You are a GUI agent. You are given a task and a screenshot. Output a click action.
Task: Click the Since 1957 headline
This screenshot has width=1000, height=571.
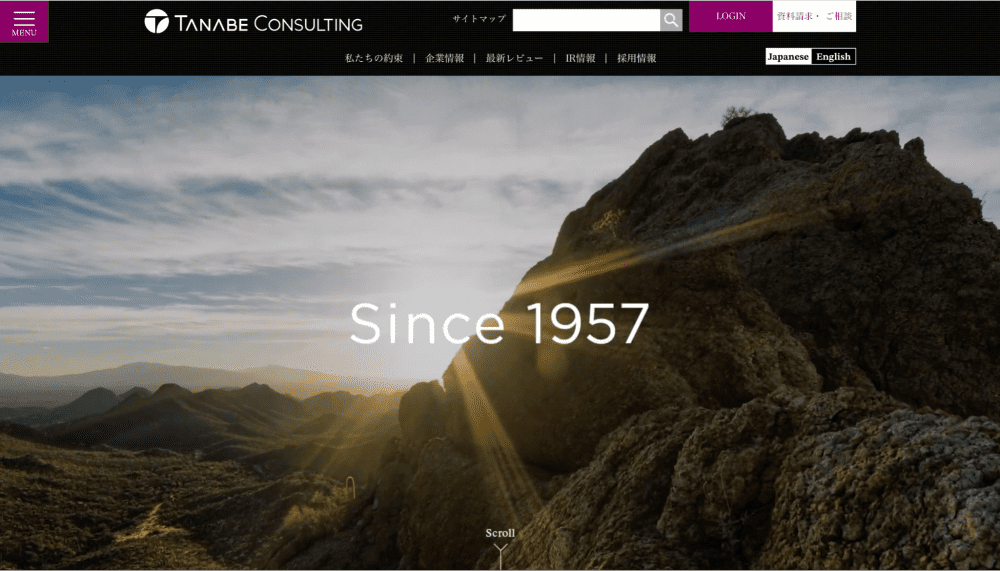click(499, 323)
